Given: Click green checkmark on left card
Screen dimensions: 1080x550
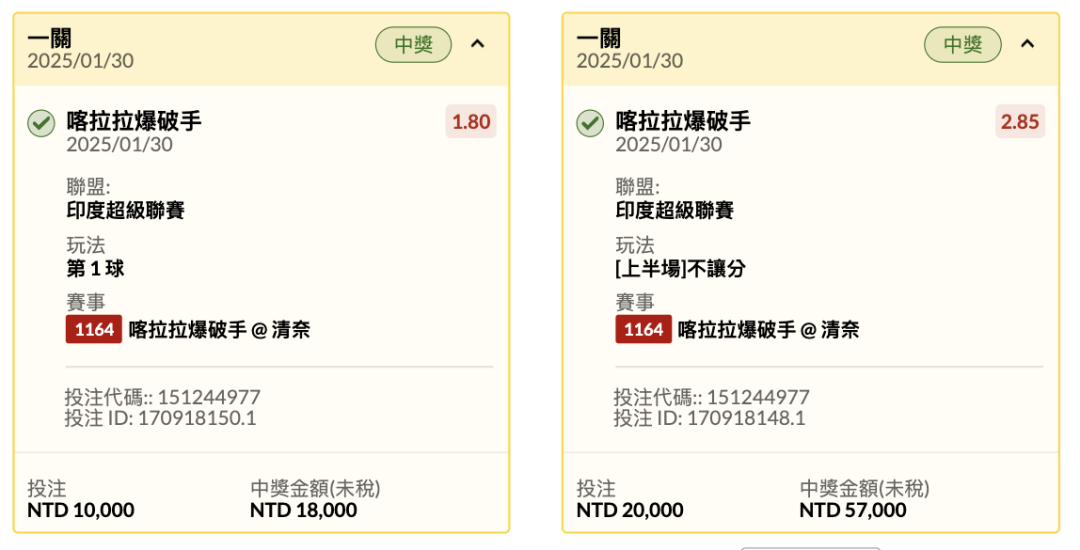Looking at the screenshot, I should click(41, 124).
